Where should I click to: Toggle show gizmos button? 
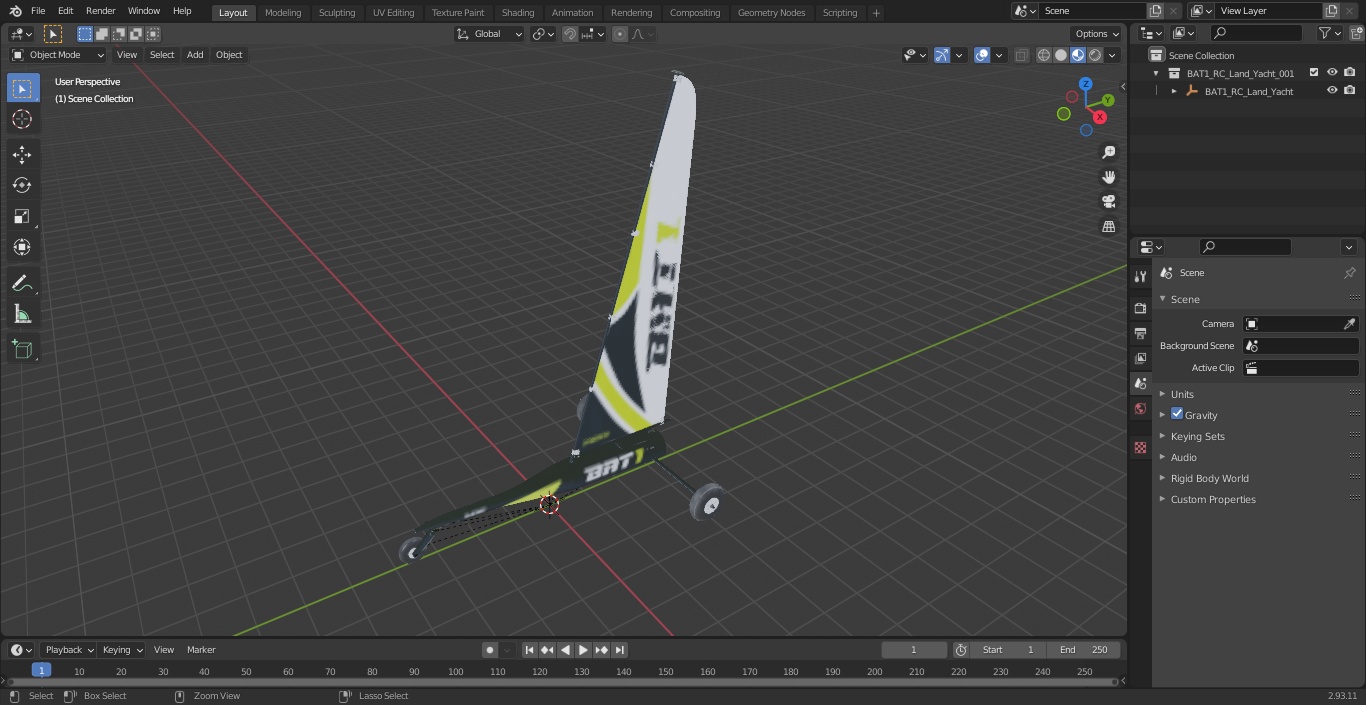click(942, 55)
